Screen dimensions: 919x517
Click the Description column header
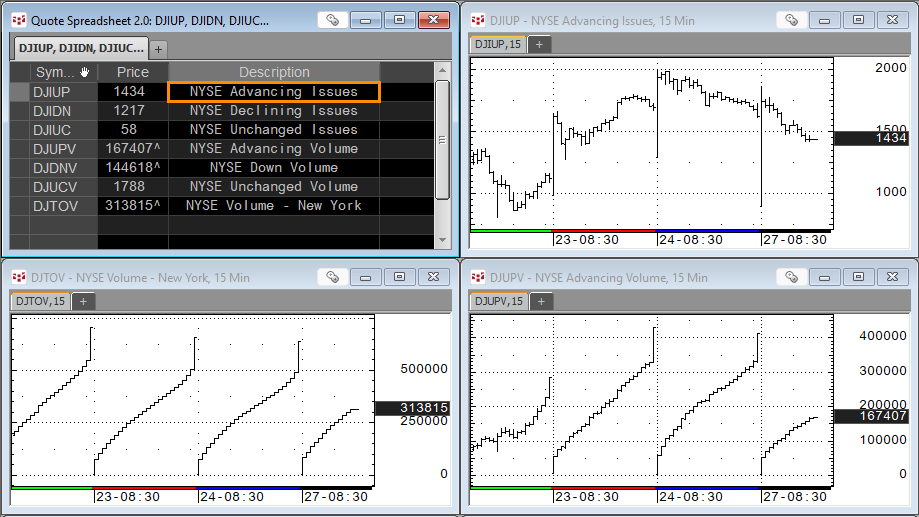(x=274, y=72)
